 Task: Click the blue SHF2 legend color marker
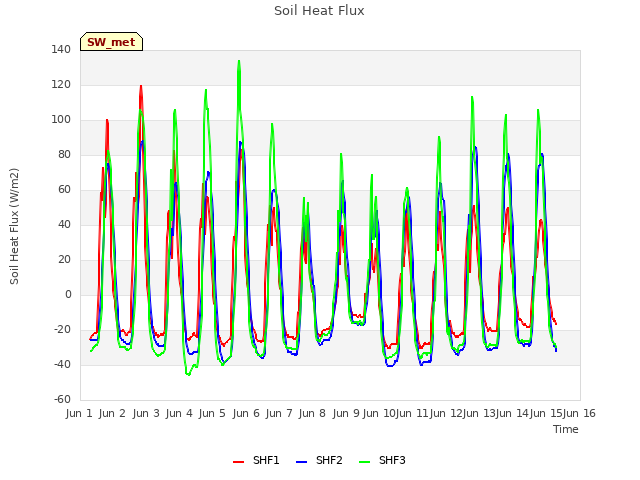[x=301, y=461]
